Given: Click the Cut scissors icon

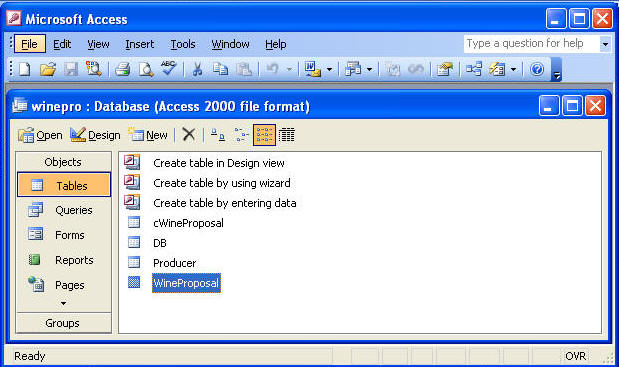Looking at the screenshot, I should 197,69.
